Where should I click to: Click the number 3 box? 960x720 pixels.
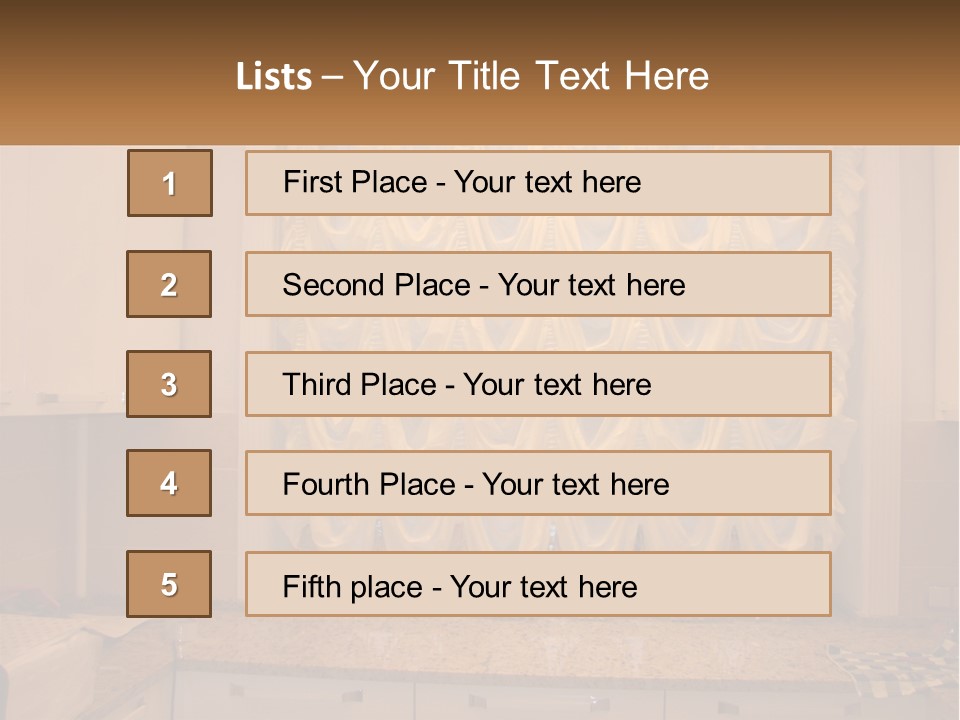tap(169, 384)
